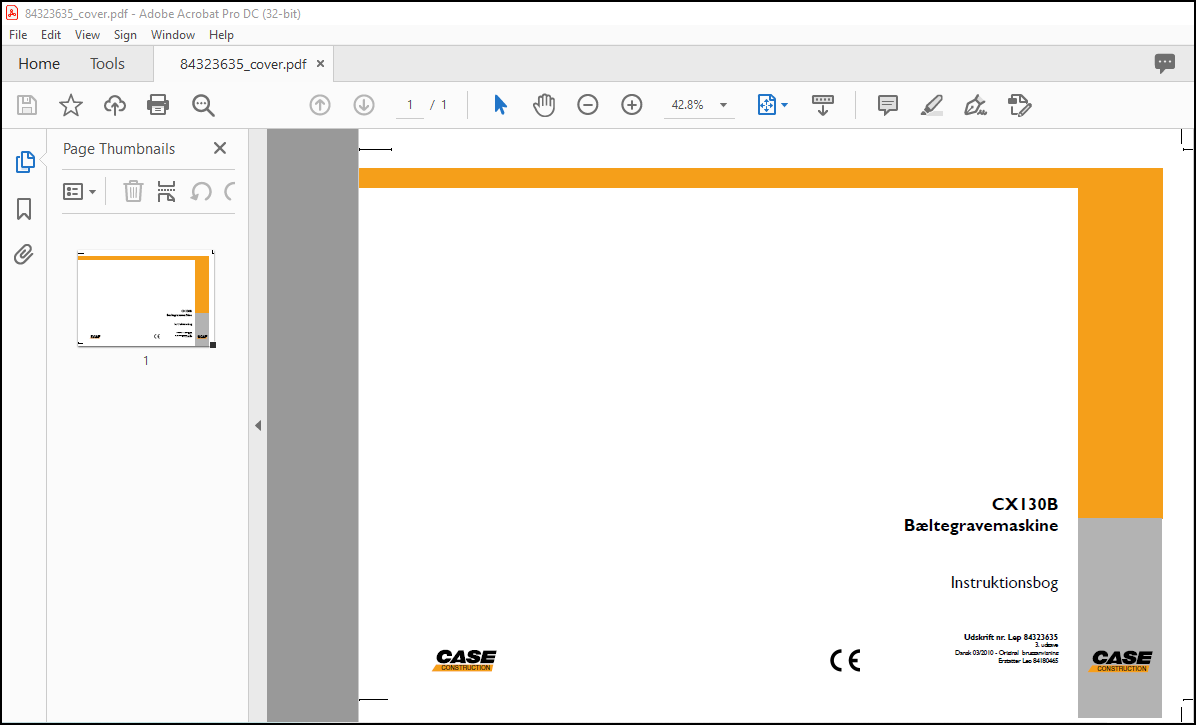Rotate page counterclockwise
The width and height of the screenshot is (1196, 725).
(201, 191)
